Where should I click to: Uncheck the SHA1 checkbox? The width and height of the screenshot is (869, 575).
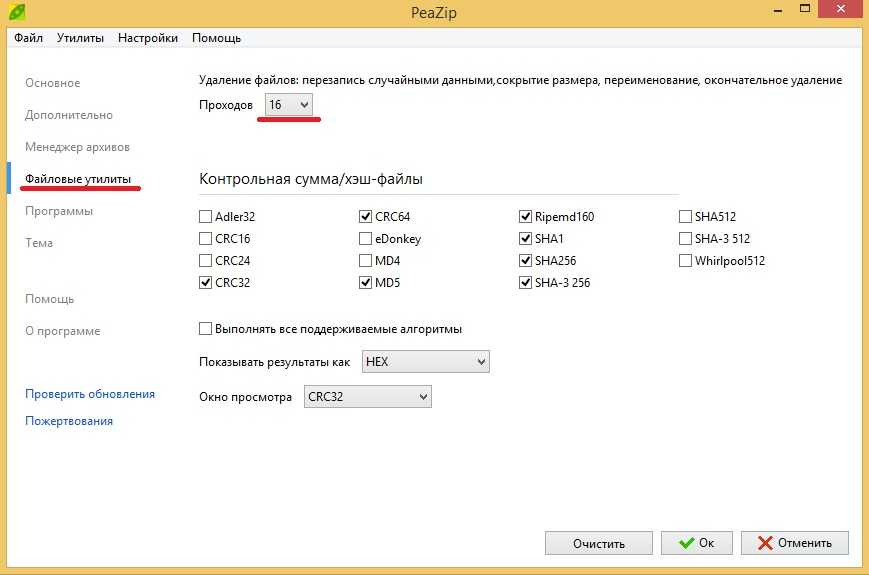click(525, 239)
